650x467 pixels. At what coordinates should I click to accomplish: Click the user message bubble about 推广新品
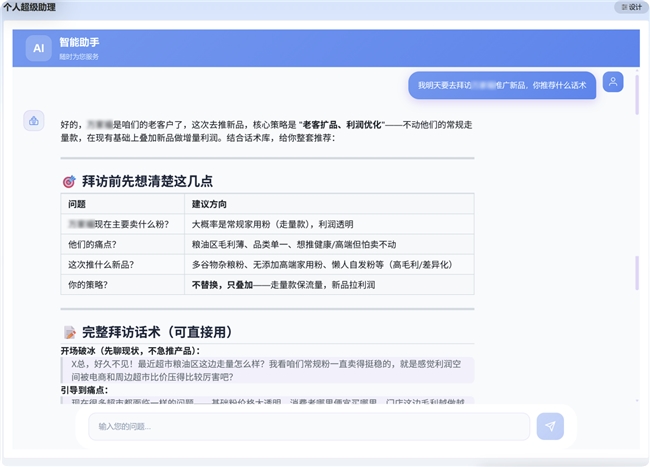click(502, 85)
